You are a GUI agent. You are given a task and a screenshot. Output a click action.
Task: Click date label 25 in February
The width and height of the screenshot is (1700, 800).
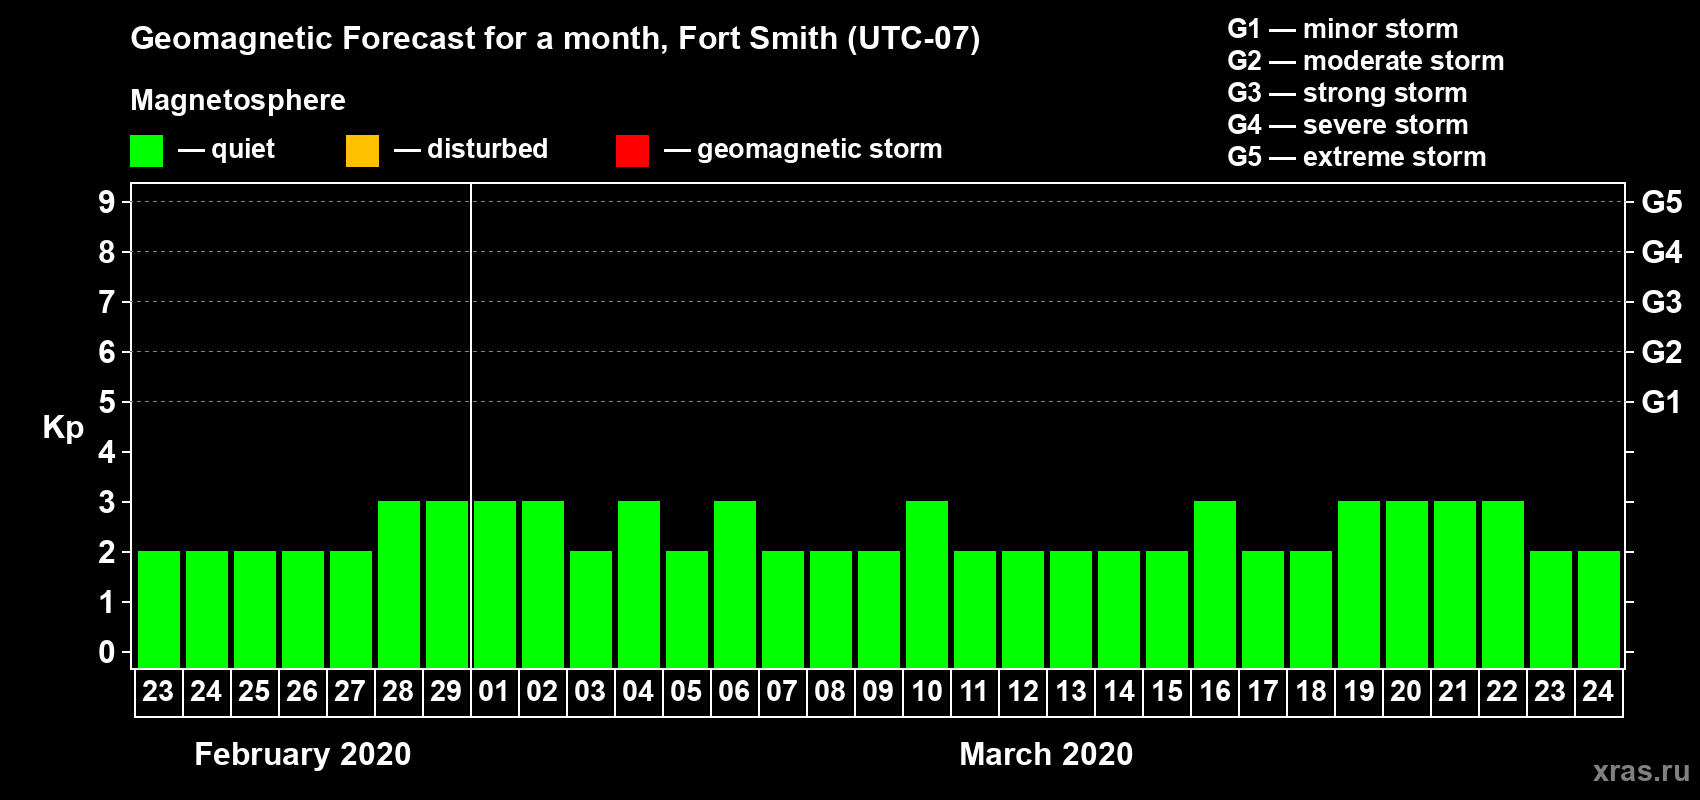(x=254, y=691)
